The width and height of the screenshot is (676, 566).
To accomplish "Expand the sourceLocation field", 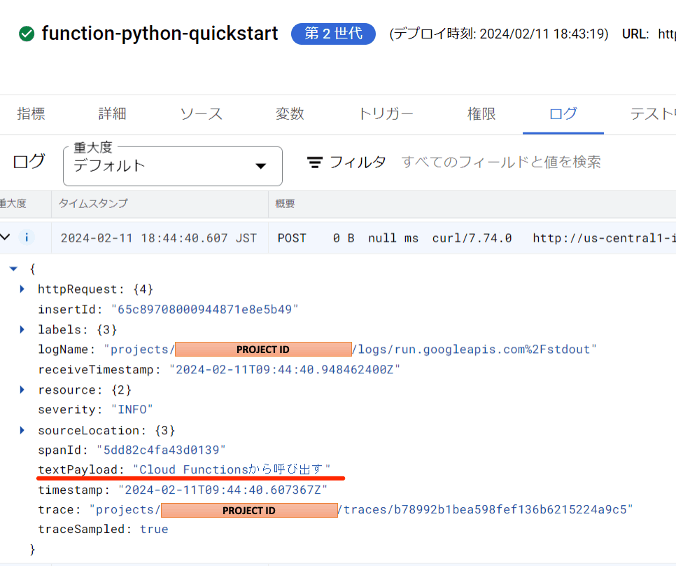I will pos(22,430).
